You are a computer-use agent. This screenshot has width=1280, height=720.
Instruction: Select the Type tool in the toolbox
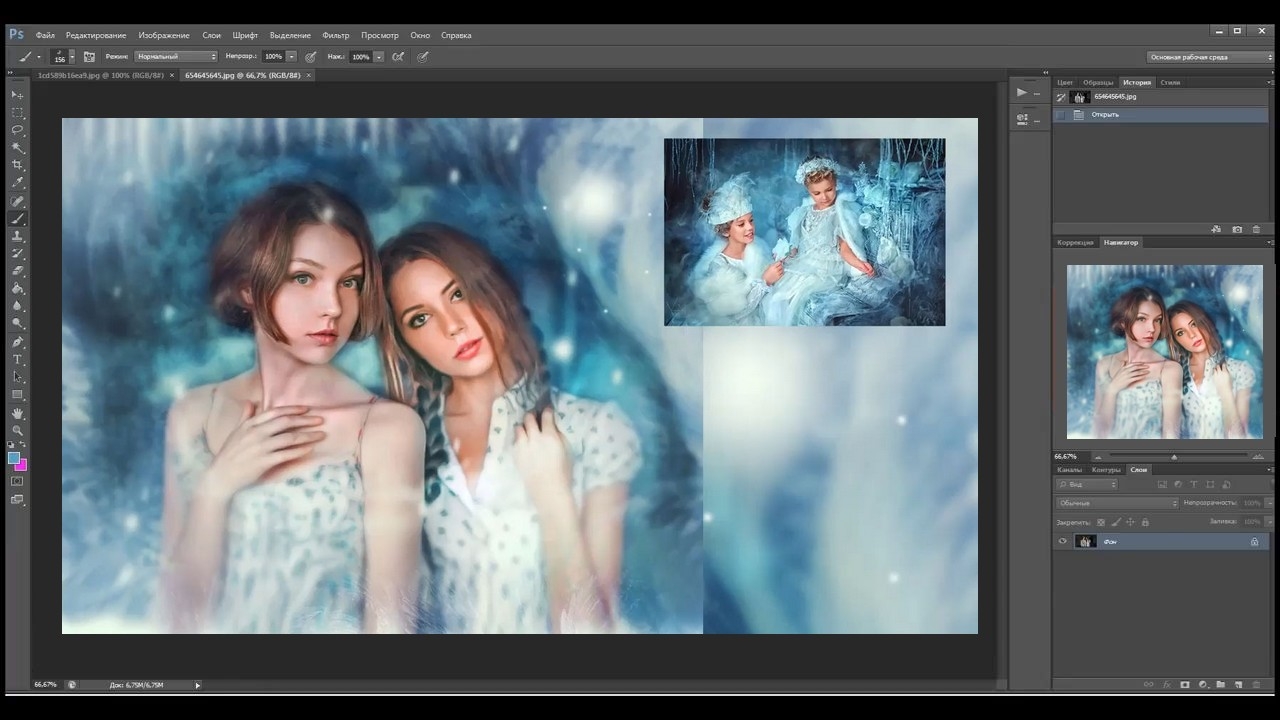(x=18, y=360)
